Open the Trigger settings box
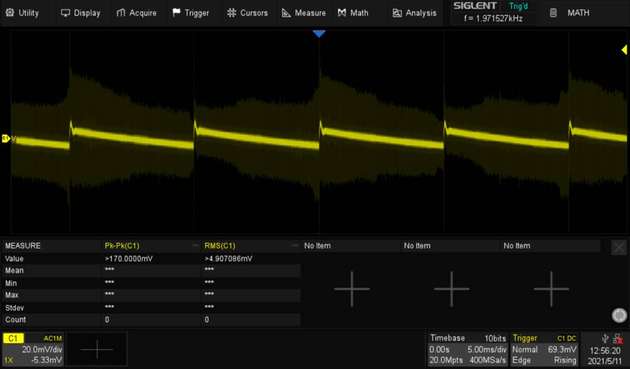The width and height of the screenshot is (630, 369). pyautogui.click(x=544, y=349)
